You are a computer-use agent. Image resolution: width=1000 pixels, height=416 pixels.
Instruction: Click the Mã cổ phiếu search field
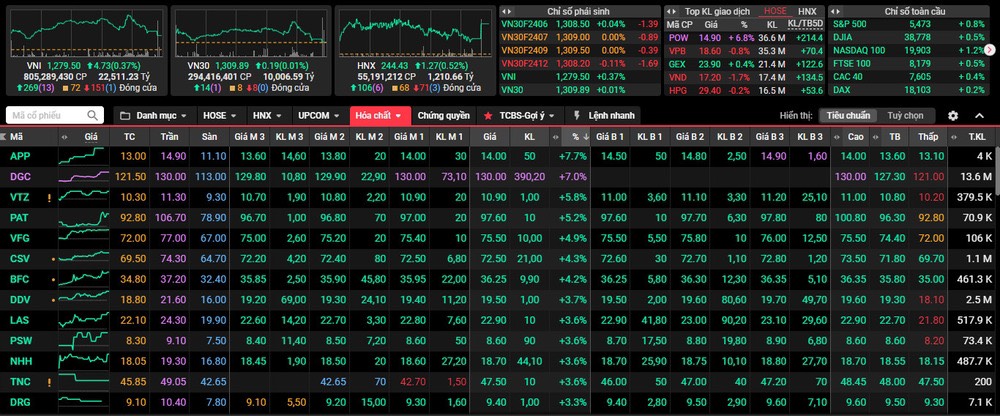pos(47,116)
